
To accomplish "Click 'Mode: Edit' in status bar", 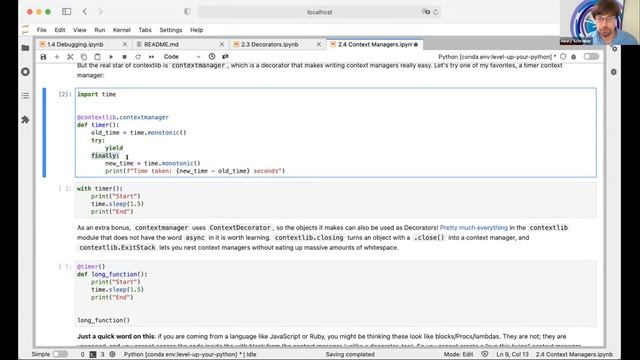I will [458, 354].
